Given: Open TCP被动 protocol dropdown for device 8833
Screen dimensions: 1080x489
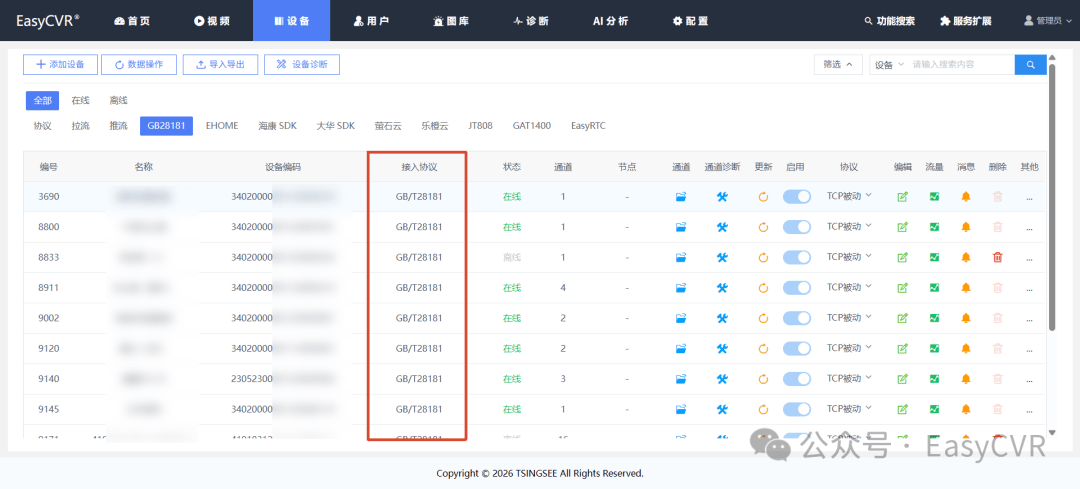Looking at the screenshot, I should tap(849, 257).
